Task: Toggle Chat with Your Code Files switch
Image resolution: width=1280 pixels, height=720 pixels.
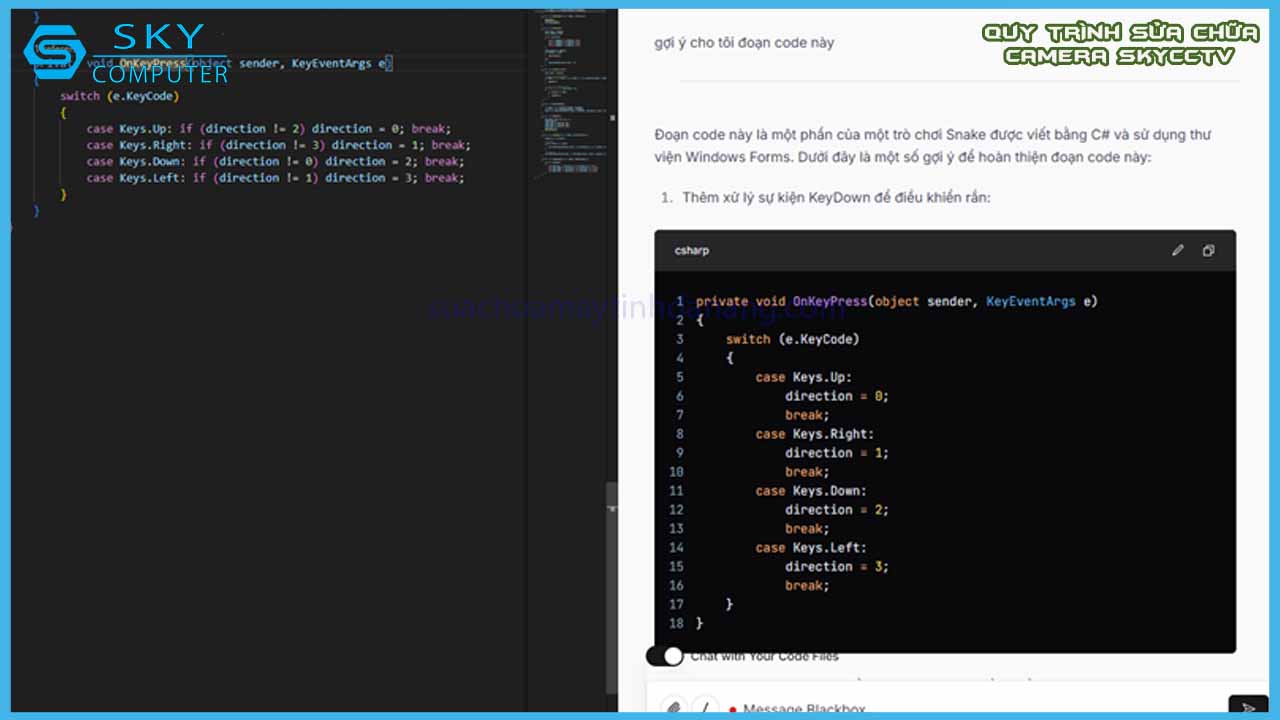Action: 665,656
